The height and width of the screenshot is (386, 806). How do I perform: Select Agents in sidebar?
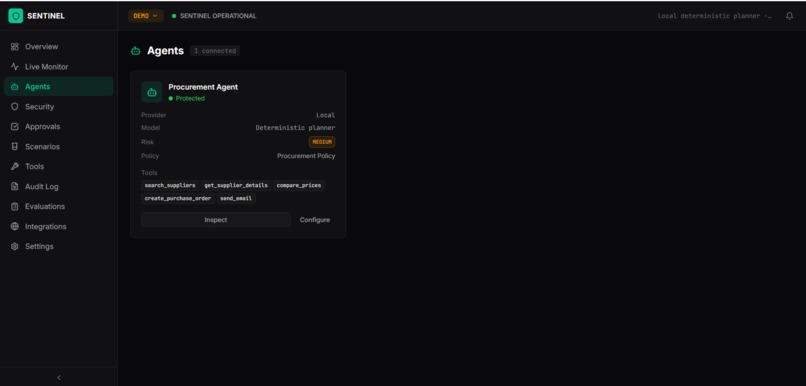click(x=59, y=87)
